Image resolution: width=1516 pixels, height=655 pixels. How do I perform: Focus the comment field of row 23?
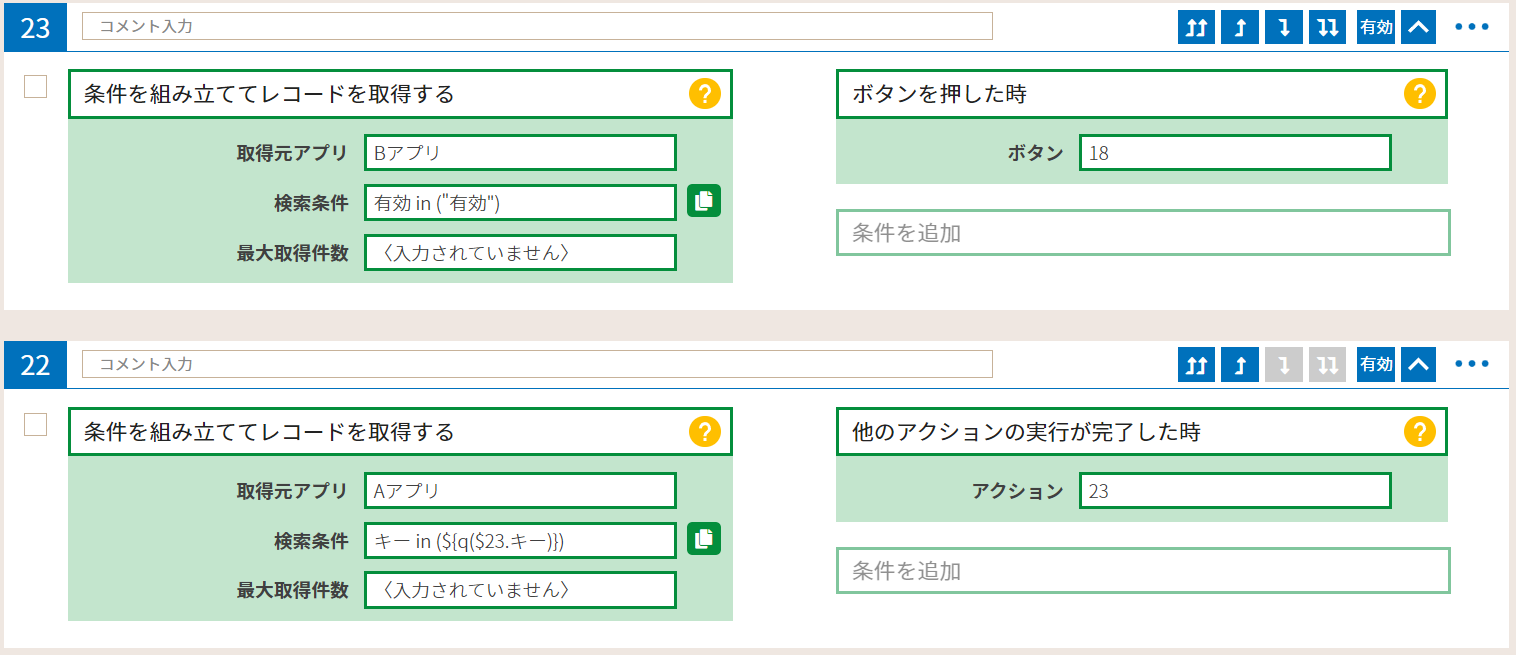click(x=537, y=27)
